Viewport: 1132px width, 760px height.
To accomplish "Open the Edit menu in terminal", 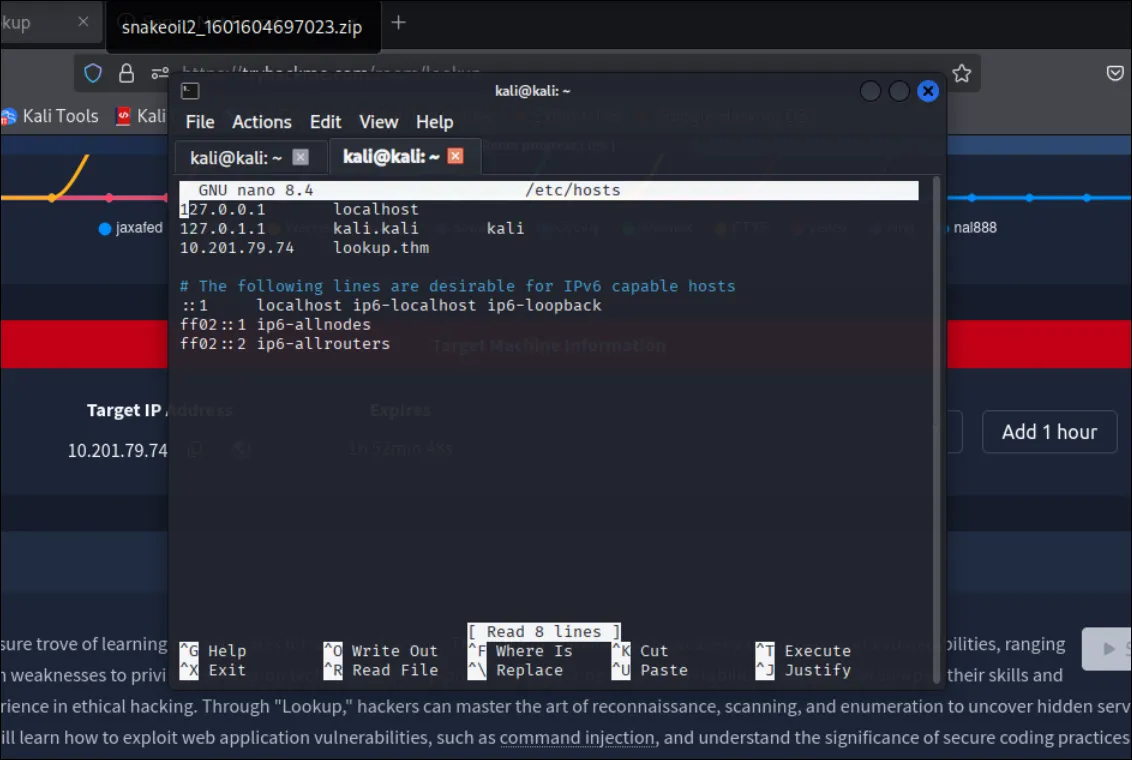I will coord(325,122).
